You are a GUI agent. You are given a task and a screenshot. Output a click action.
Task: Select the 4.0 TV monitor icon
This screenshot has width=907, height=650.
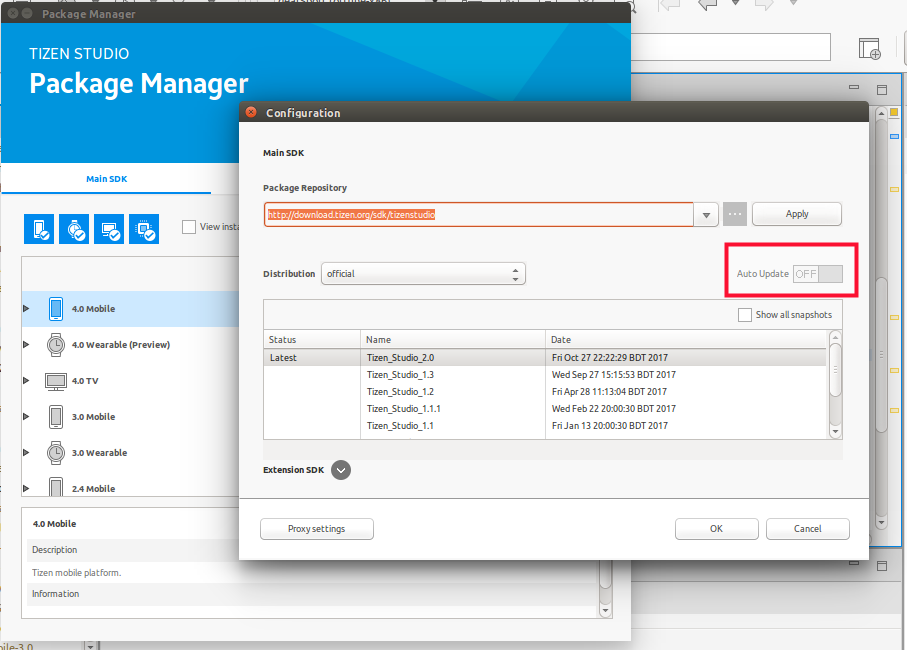click(x=55, y=381)
